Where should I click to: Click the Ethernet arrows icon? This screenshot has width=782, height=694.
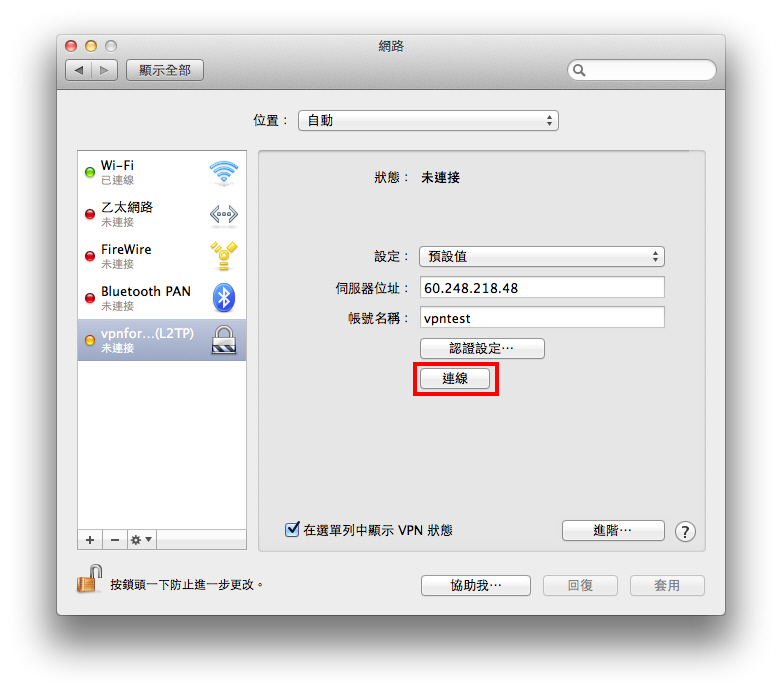click(223, 214)
